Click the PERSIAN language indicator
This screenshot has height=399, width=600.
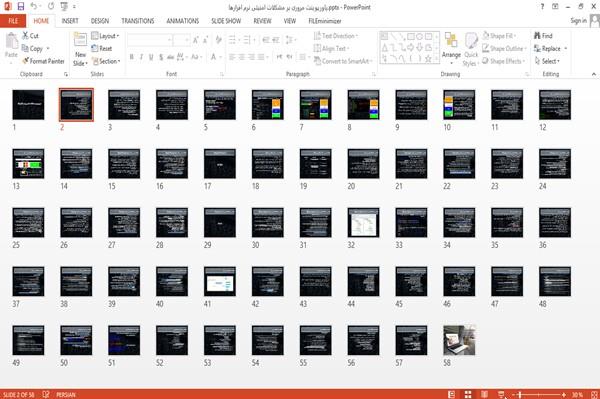click(x=66, y=394)
